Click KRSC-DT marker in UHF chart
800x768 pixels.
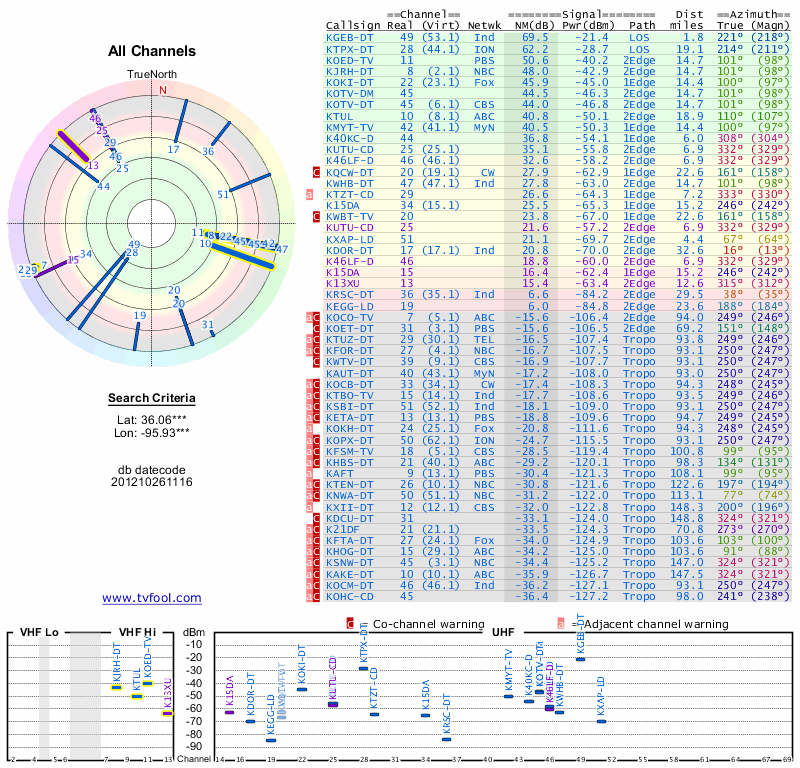coord(446,739)
